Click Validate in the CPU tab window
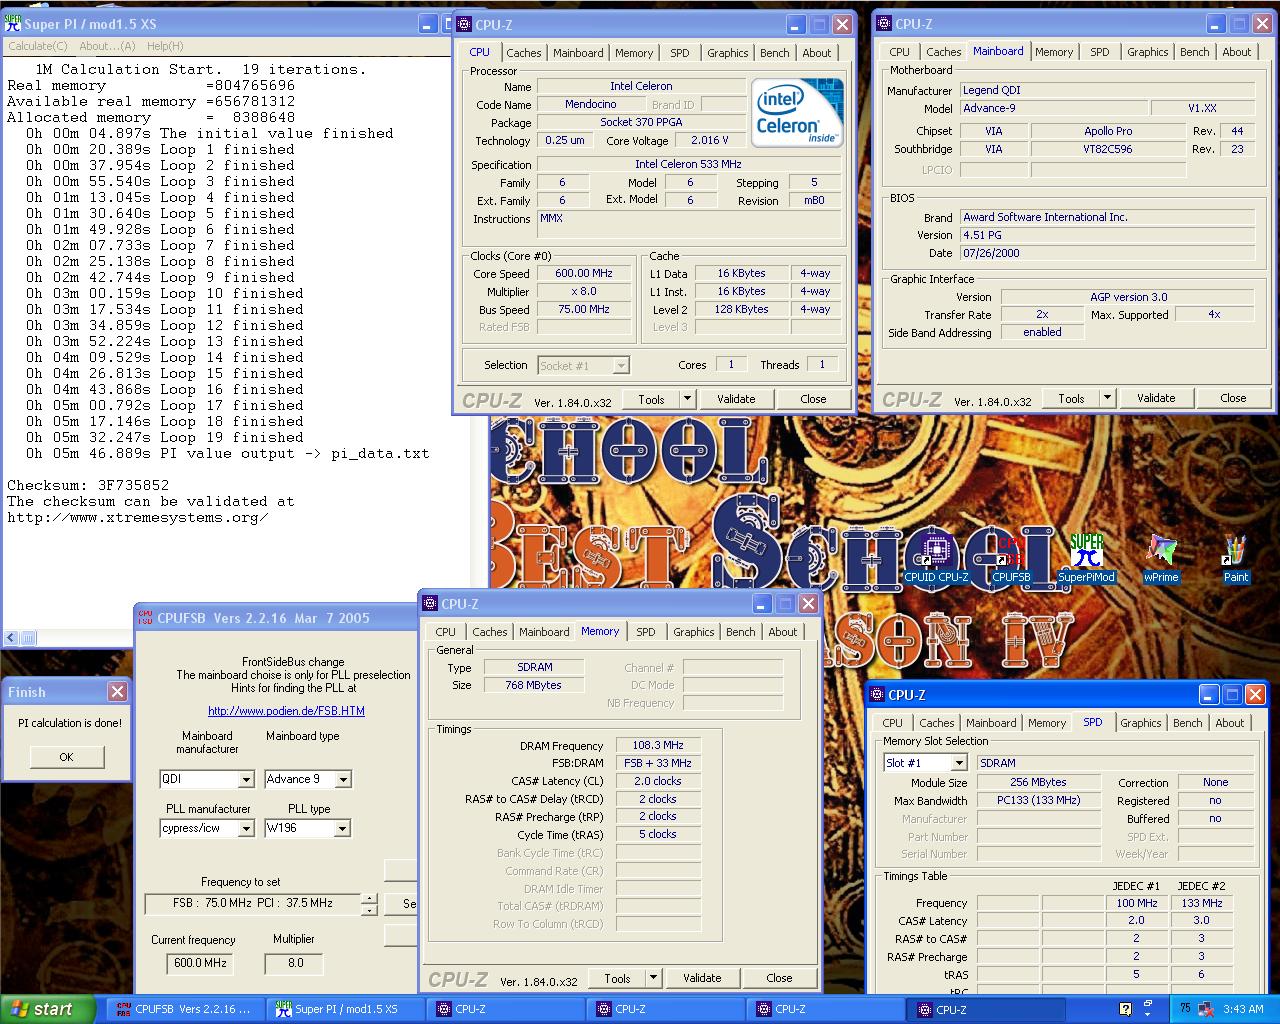 (736, 399)
